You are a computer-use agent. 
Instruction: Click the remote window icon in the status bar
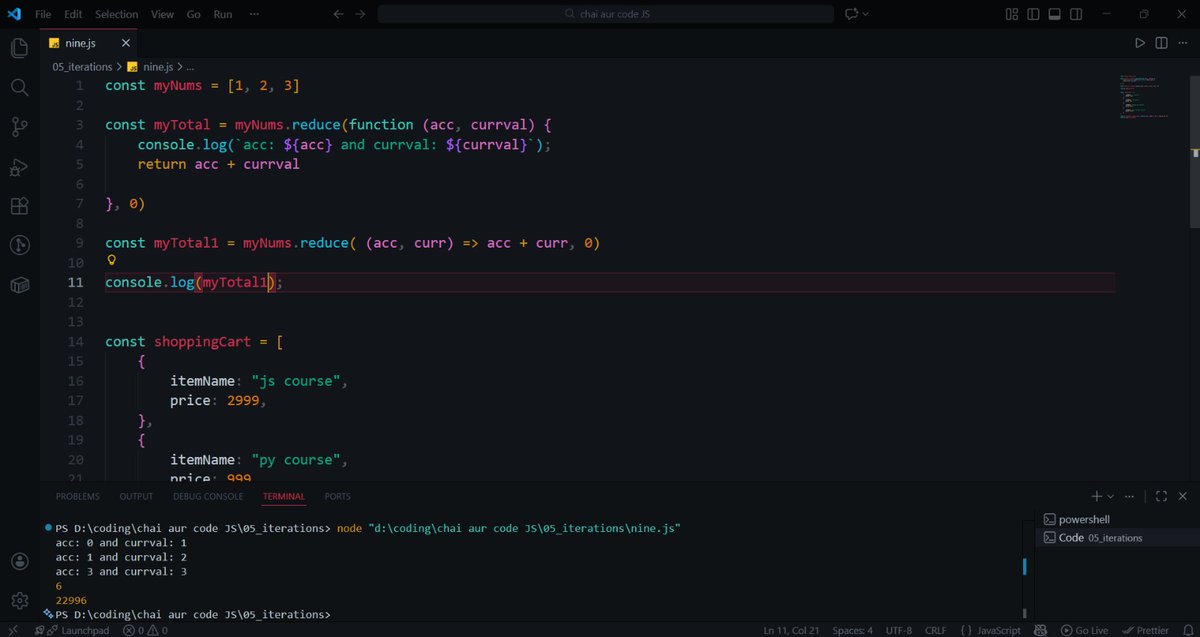pos(12,630)
